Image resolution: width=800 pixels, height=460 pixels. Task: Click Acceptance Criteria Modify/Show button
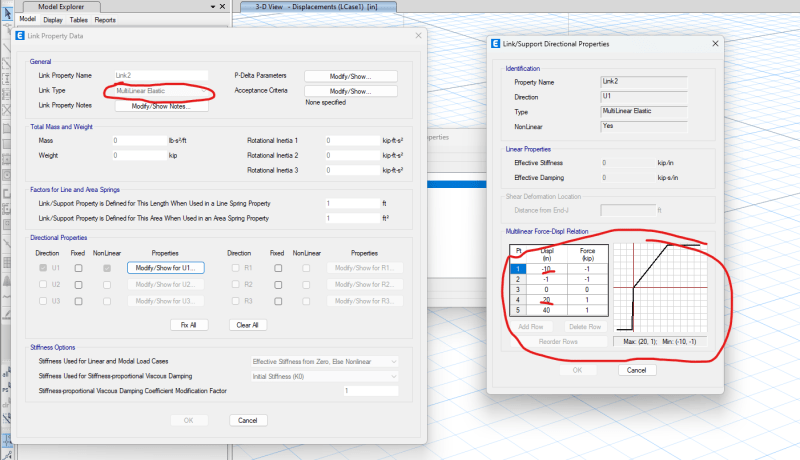pos(351,91)
